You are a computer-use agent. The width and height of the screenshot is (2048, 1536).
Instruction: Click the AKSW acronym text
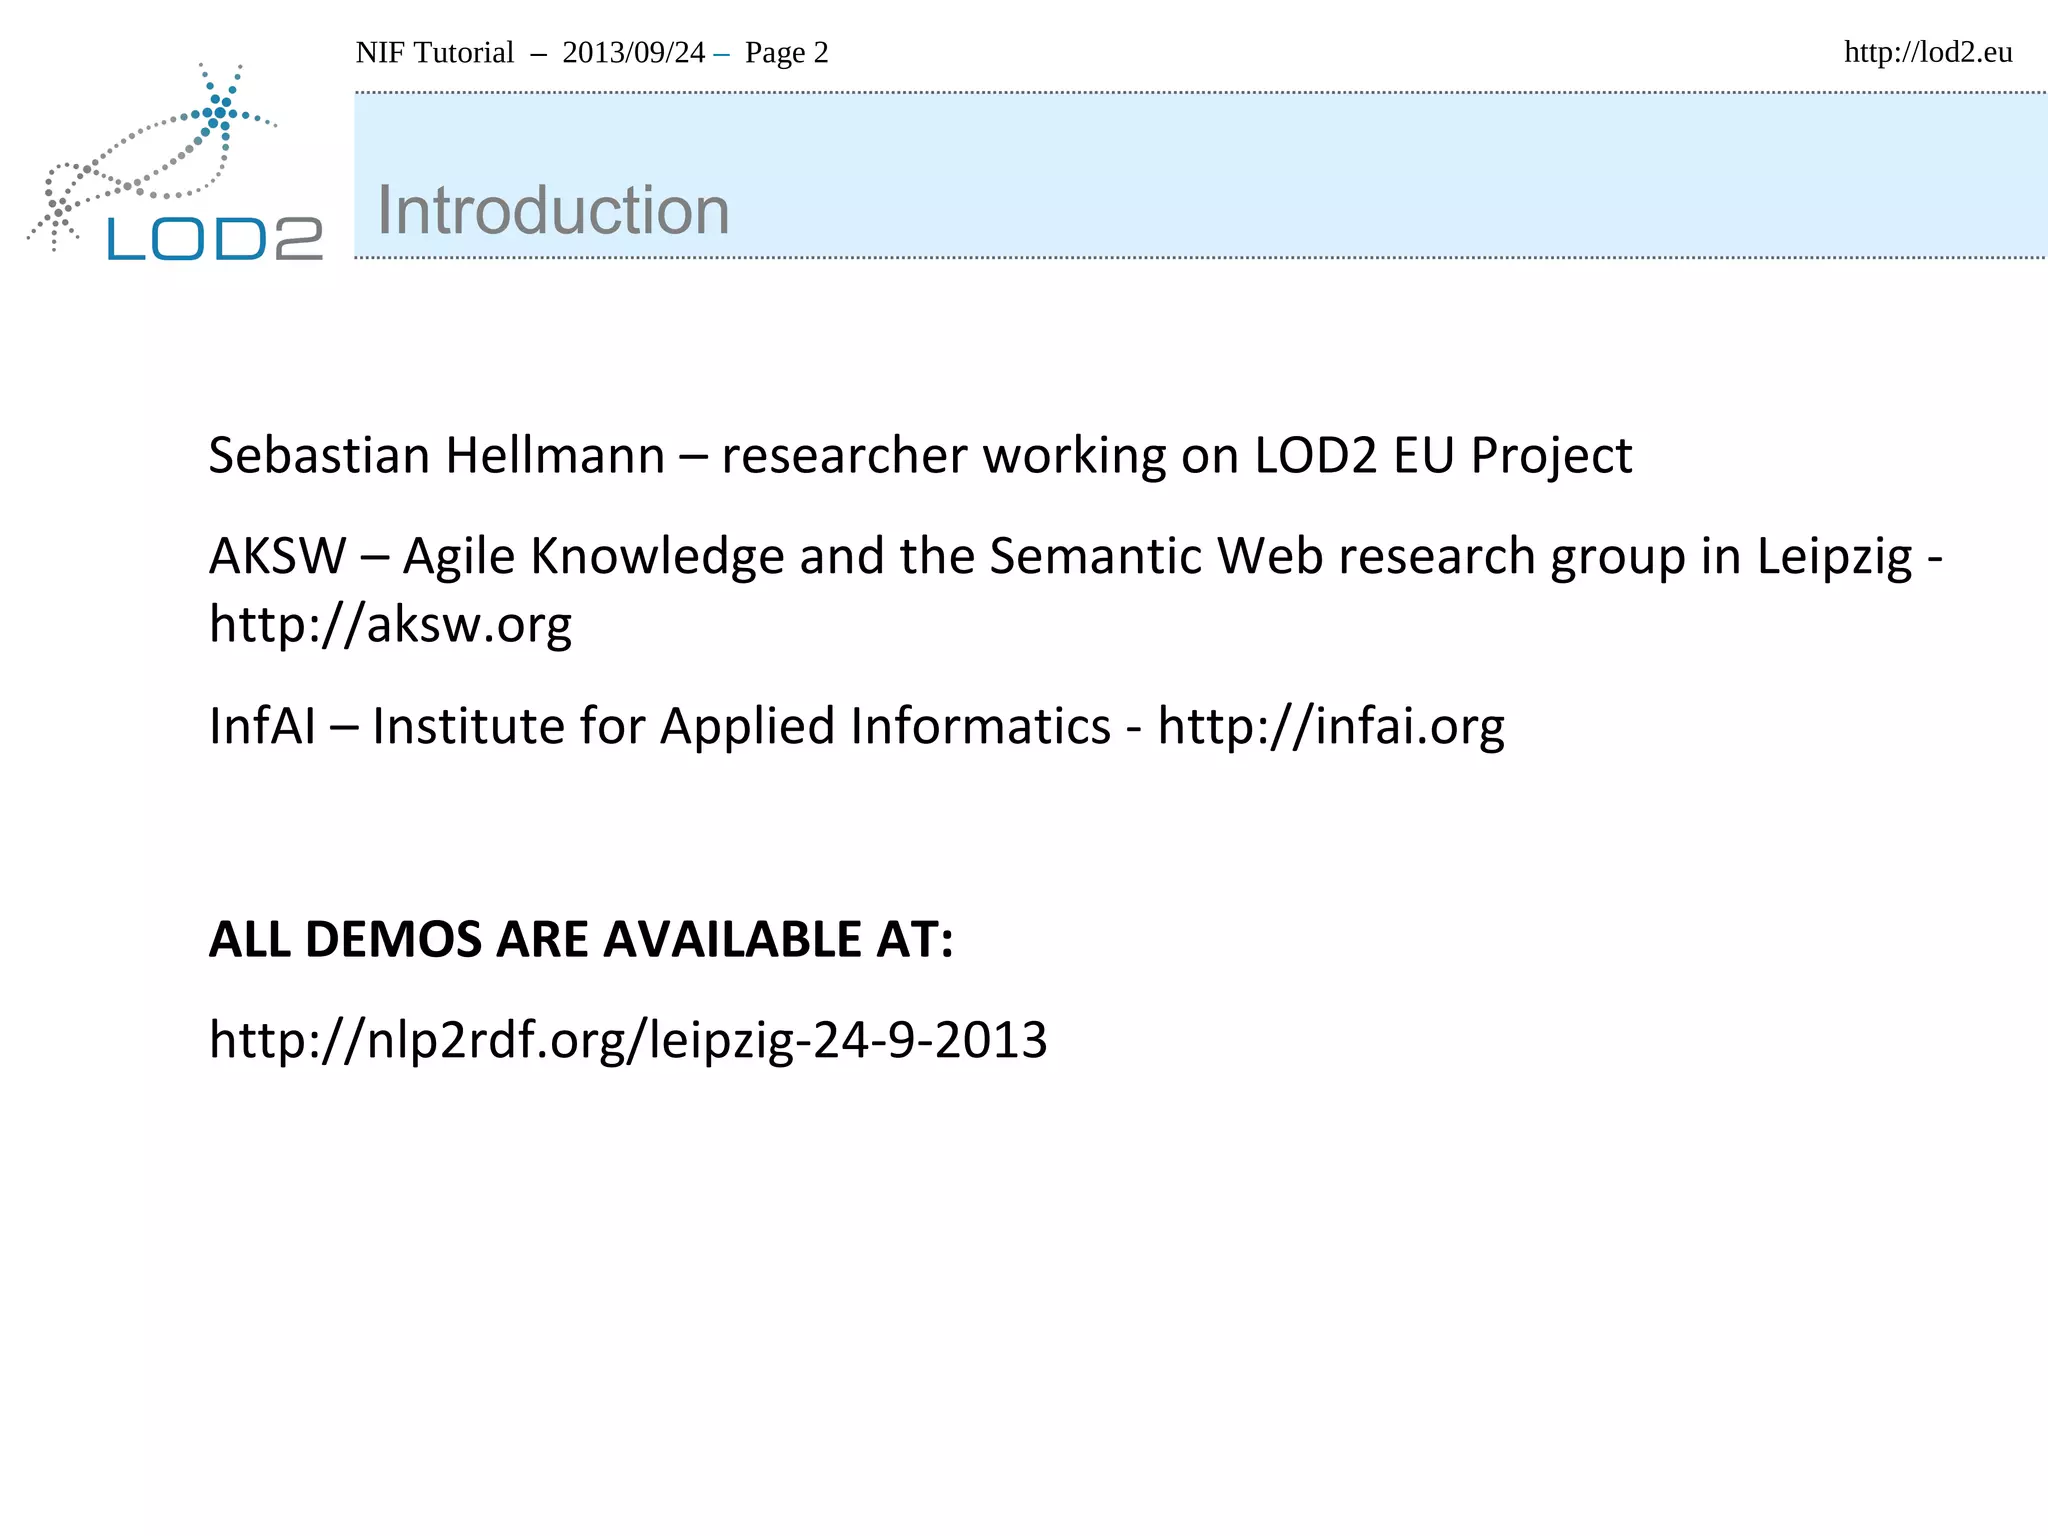(277, 556)
